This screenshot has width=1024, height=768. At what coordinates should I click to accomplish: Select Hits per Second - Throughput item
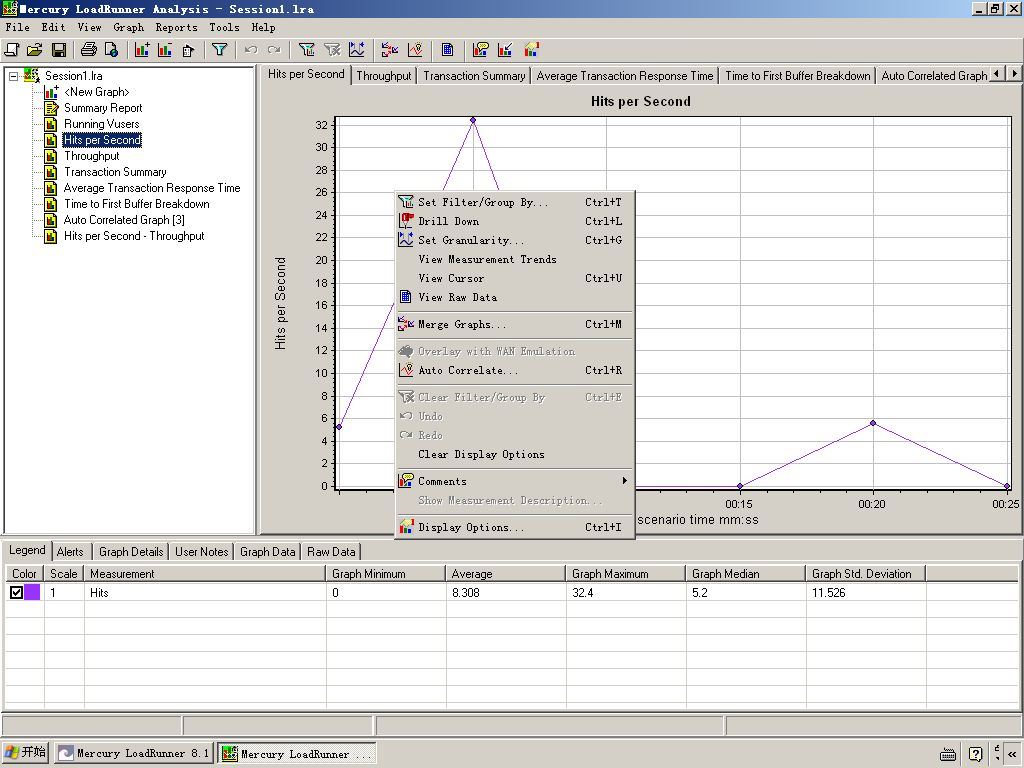click(134, 236)
